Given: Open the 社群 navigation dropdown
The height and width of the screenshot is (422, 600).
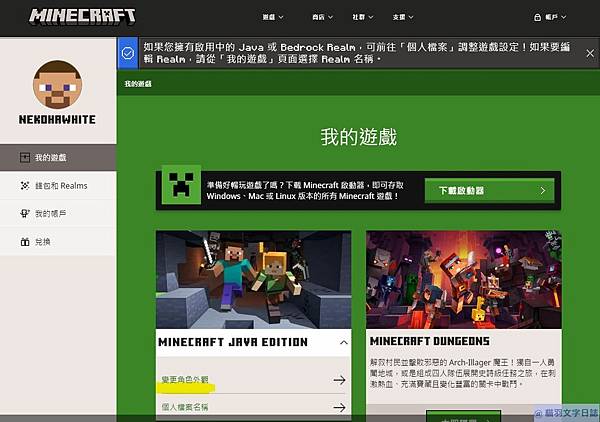Looking at the screenshot, I should point(362,17).
